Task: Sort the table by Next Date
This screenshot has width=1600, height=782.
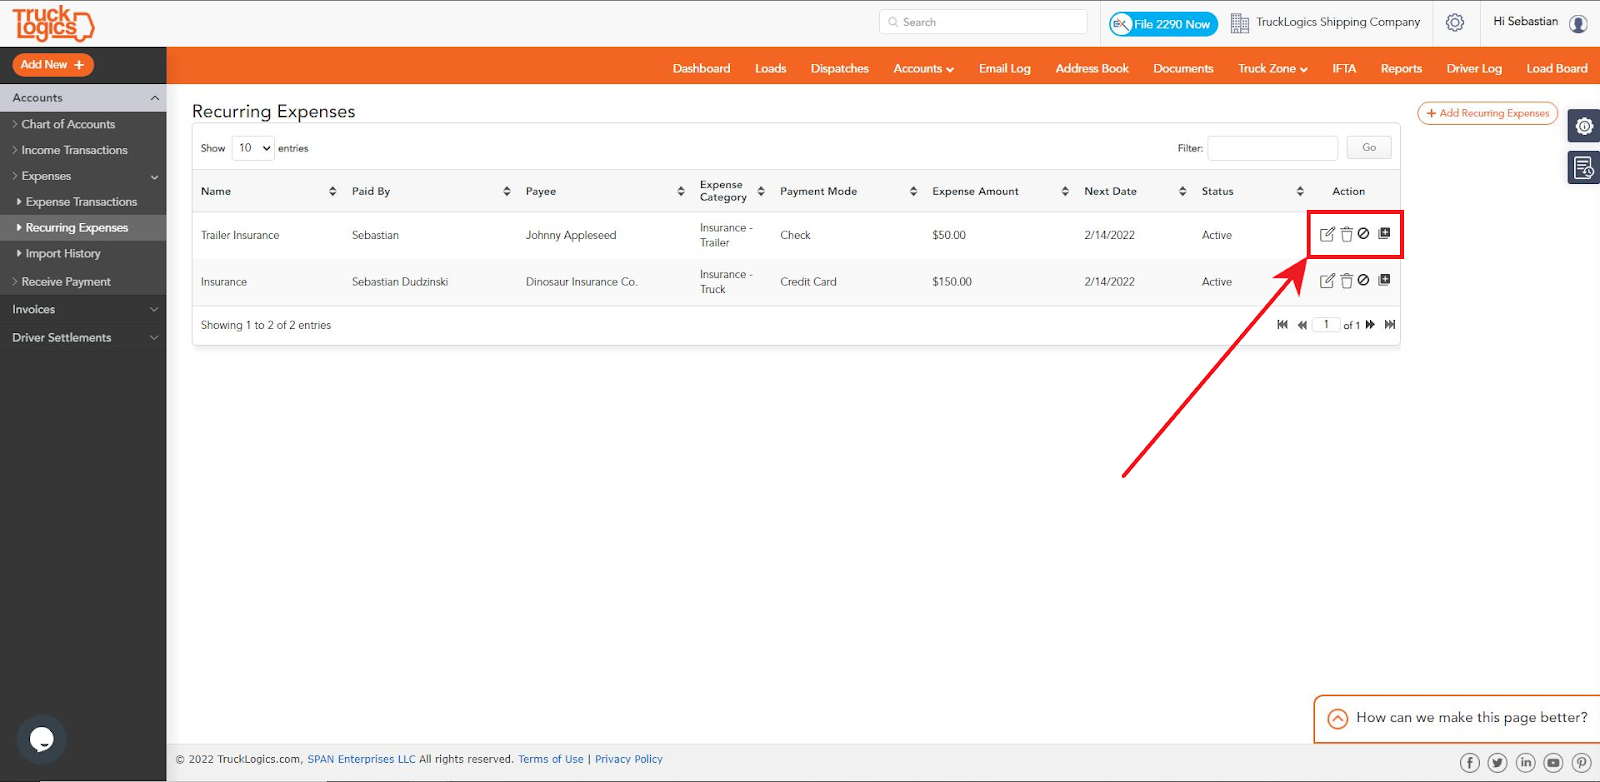Action: click(x=1182, y=191)
